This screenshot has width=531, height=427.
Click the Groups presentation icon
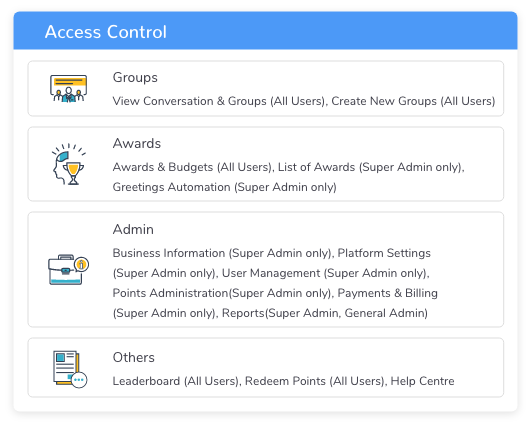click(x=68, y=88)
